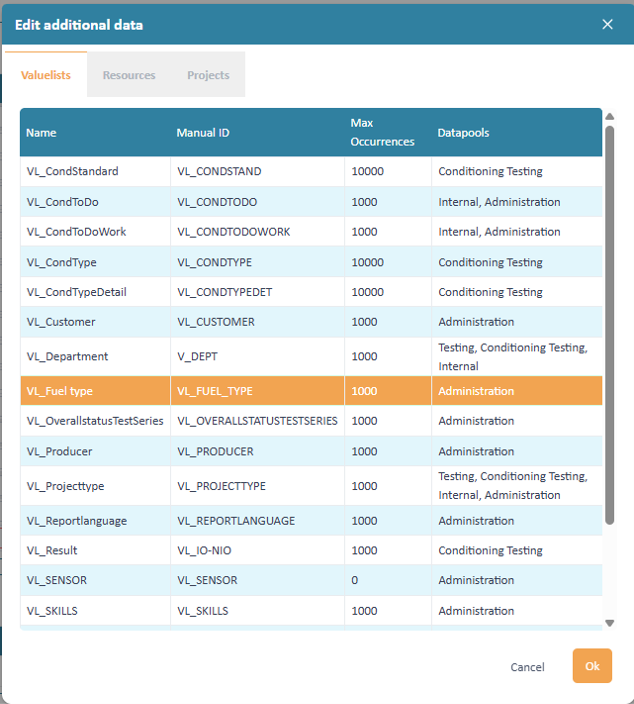The height and width of the screenshot is (704, 634).
Task: Select the VL_CondStandard row name
Action: pyautogui.click(x=95, y=171)
